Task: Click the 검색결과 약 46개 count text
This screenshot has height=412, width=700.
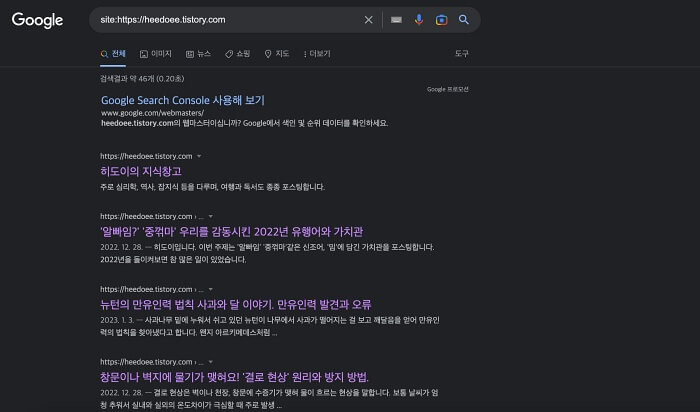Action: click(142, 79)
